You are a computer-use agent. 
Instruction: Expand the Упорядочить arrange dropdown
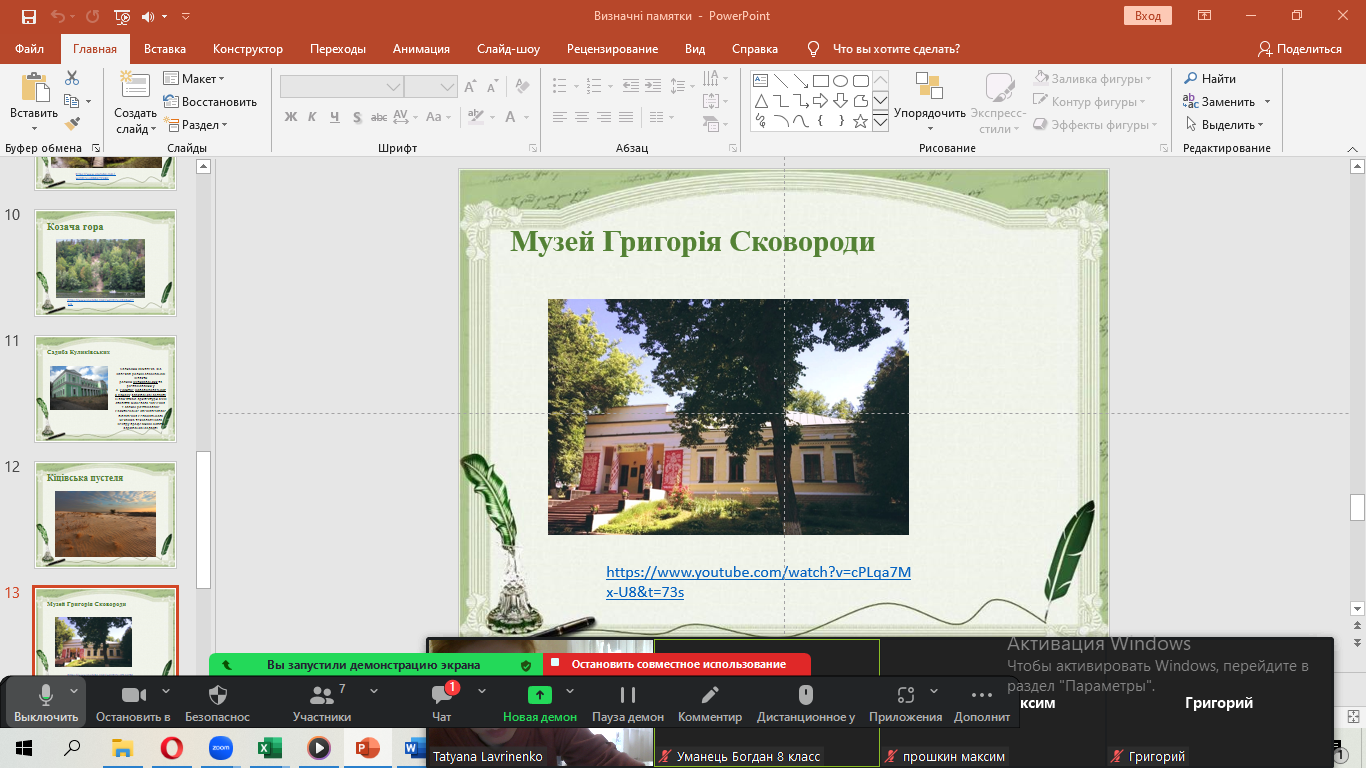tap(930, 113)
